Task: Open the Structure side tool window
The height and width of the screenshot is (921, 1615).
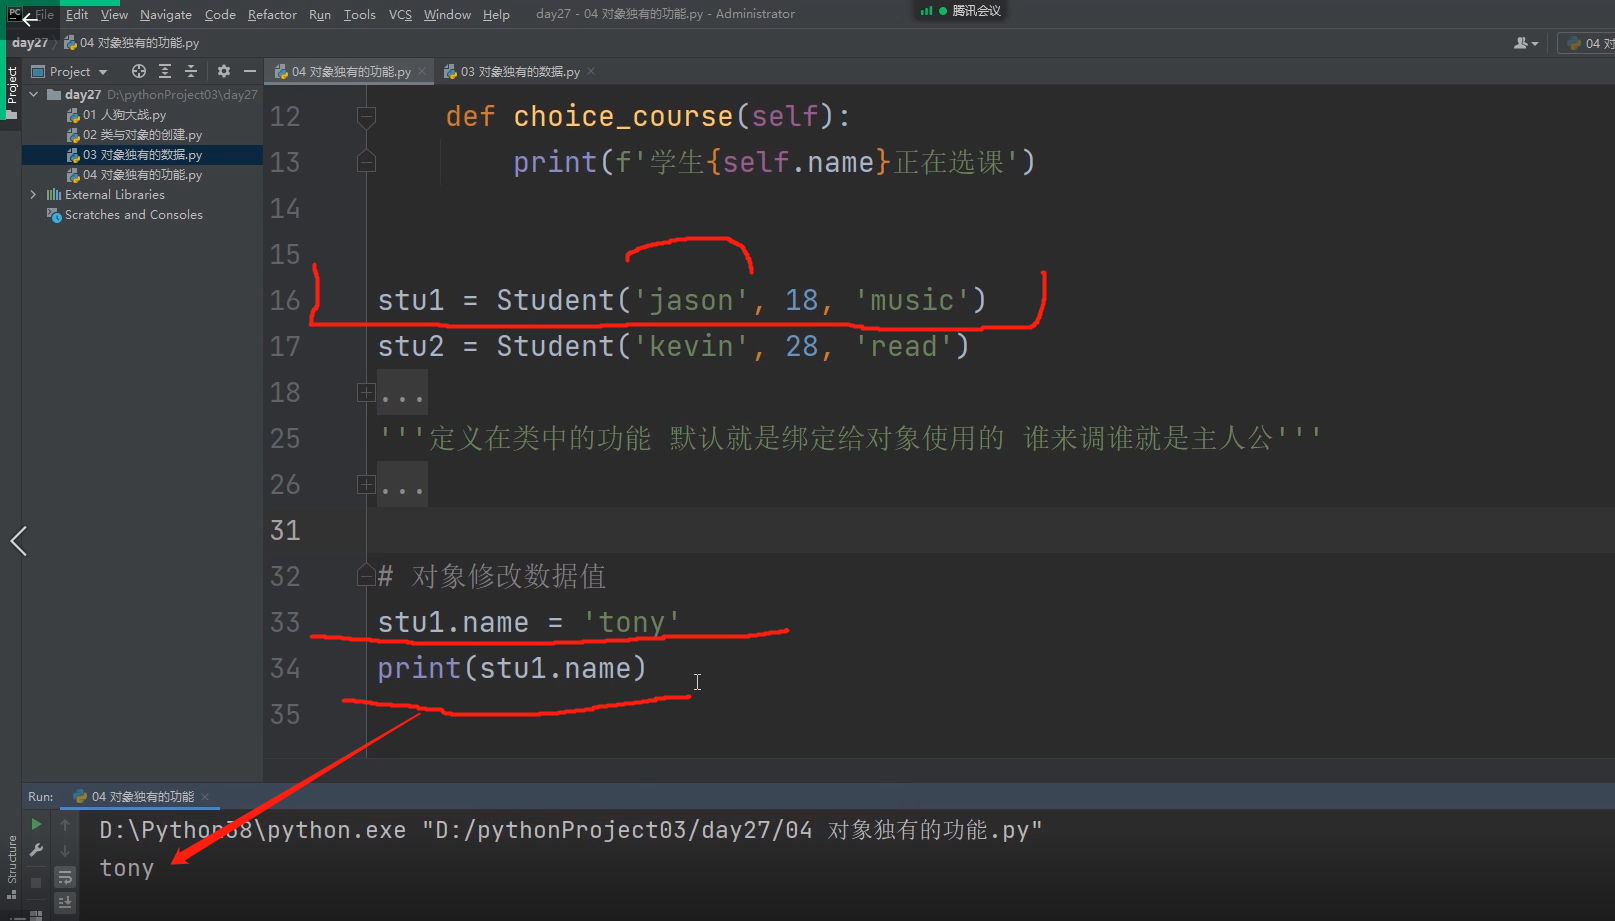Action: (12, 866)
